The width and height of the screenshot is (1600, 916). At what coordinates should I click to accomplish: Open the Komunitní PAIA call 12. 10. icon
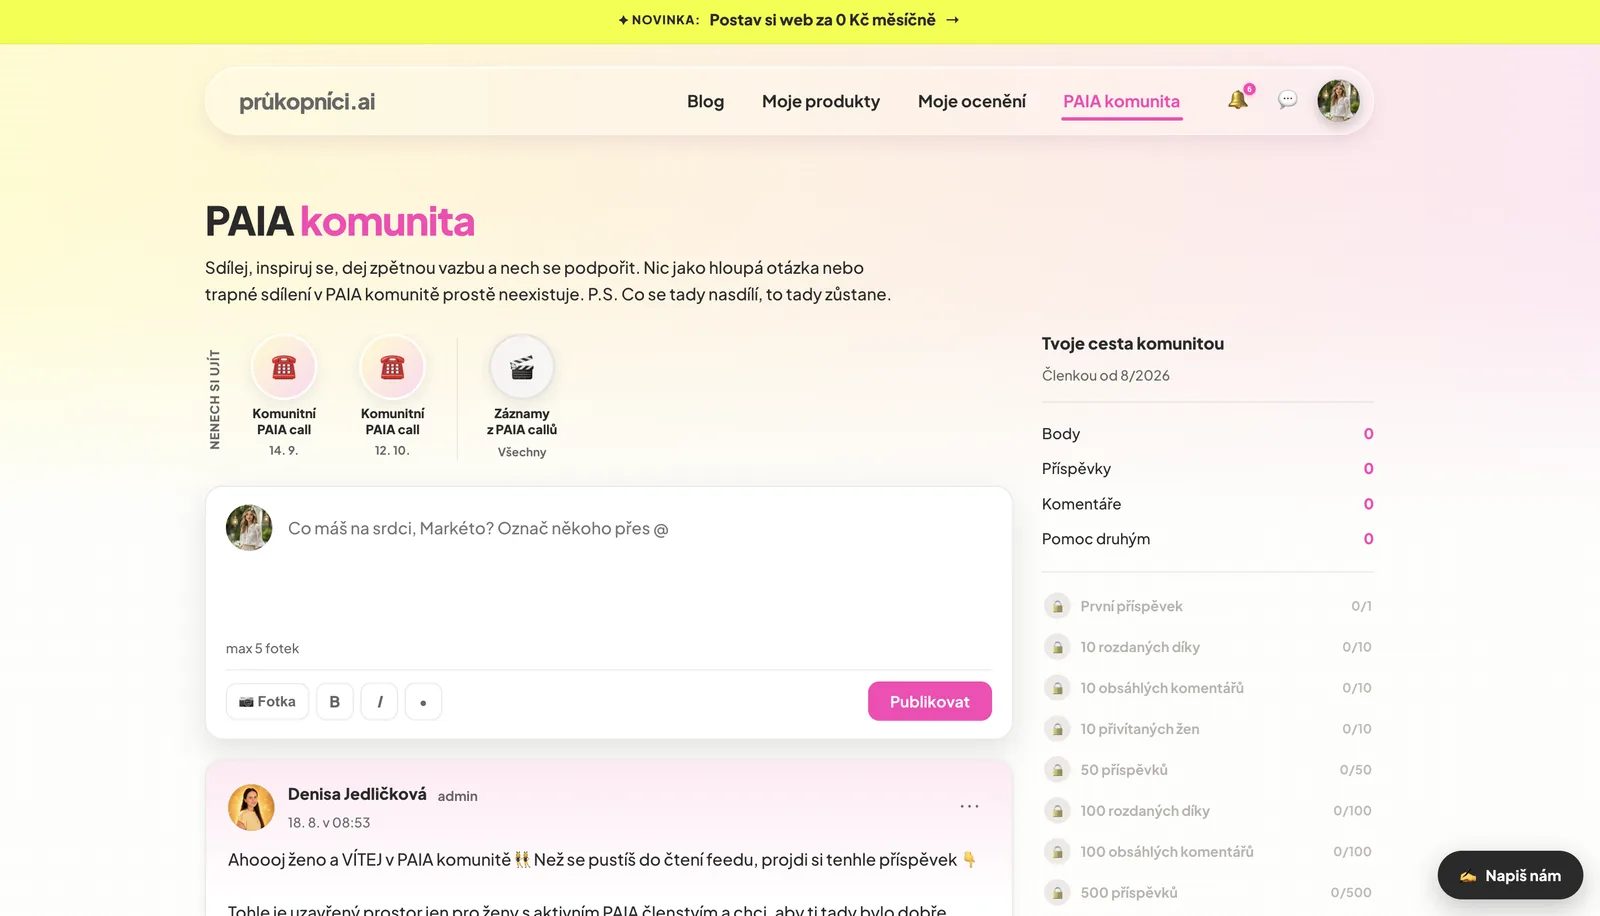[x=392, y=368]
